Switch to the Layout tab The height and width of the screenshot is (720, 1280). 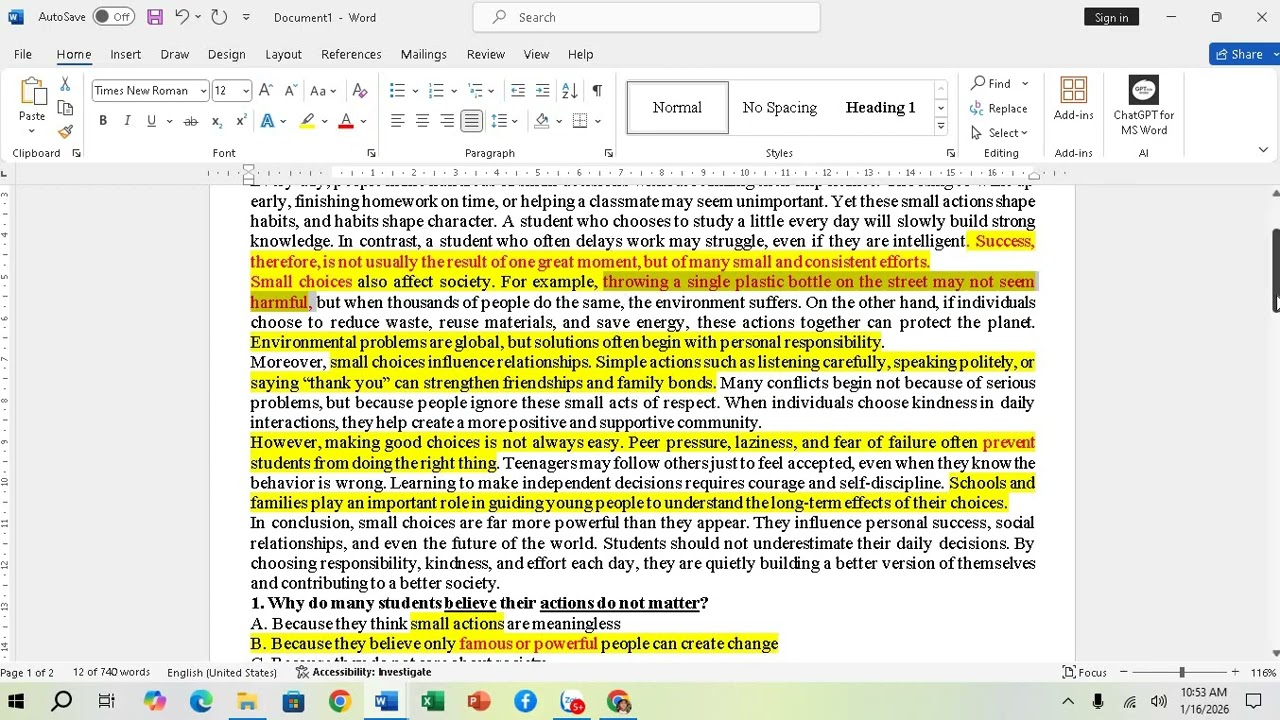tap(283, 54)
